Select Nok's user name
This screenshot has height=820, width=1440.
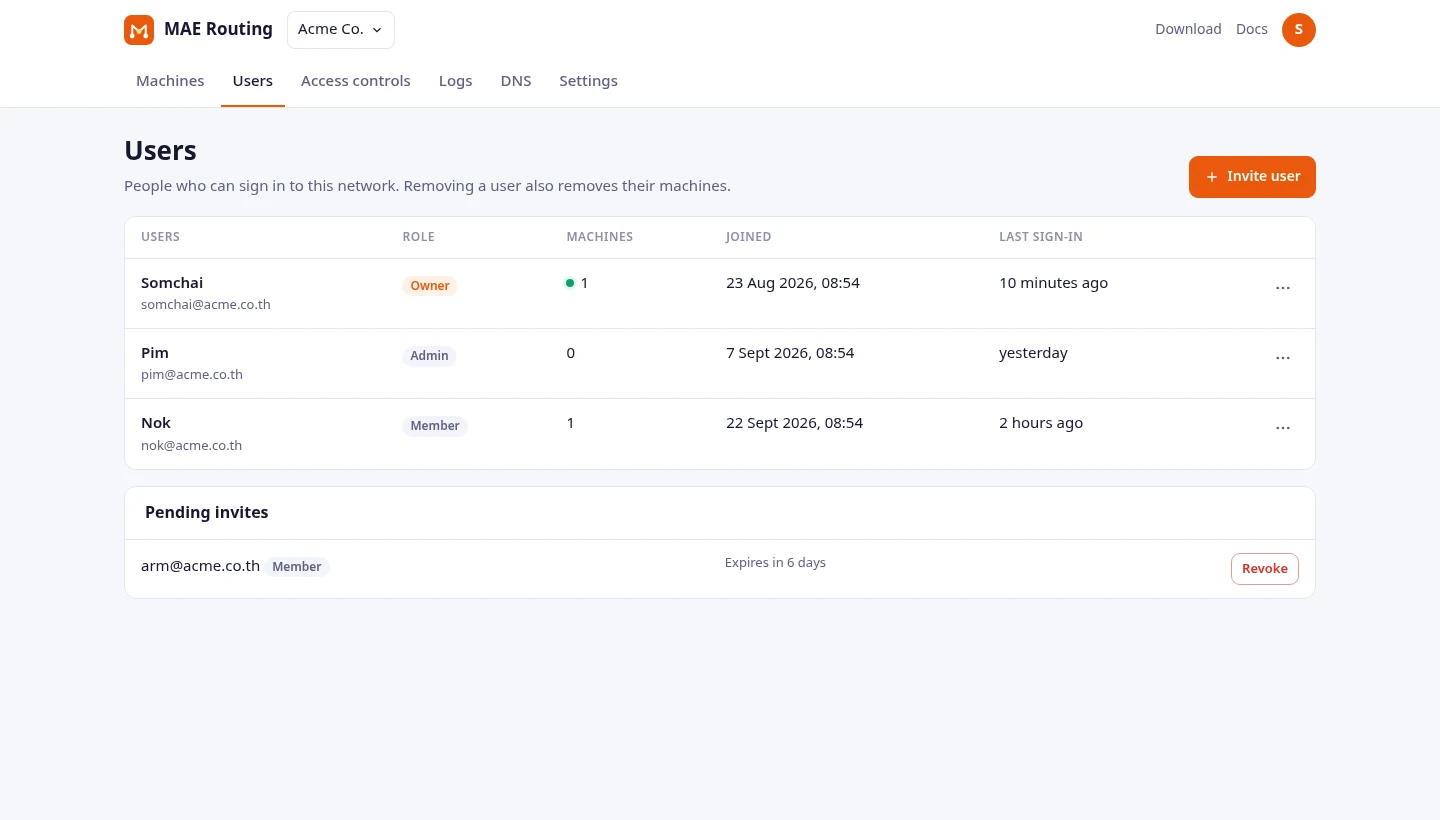pos(156,423)
